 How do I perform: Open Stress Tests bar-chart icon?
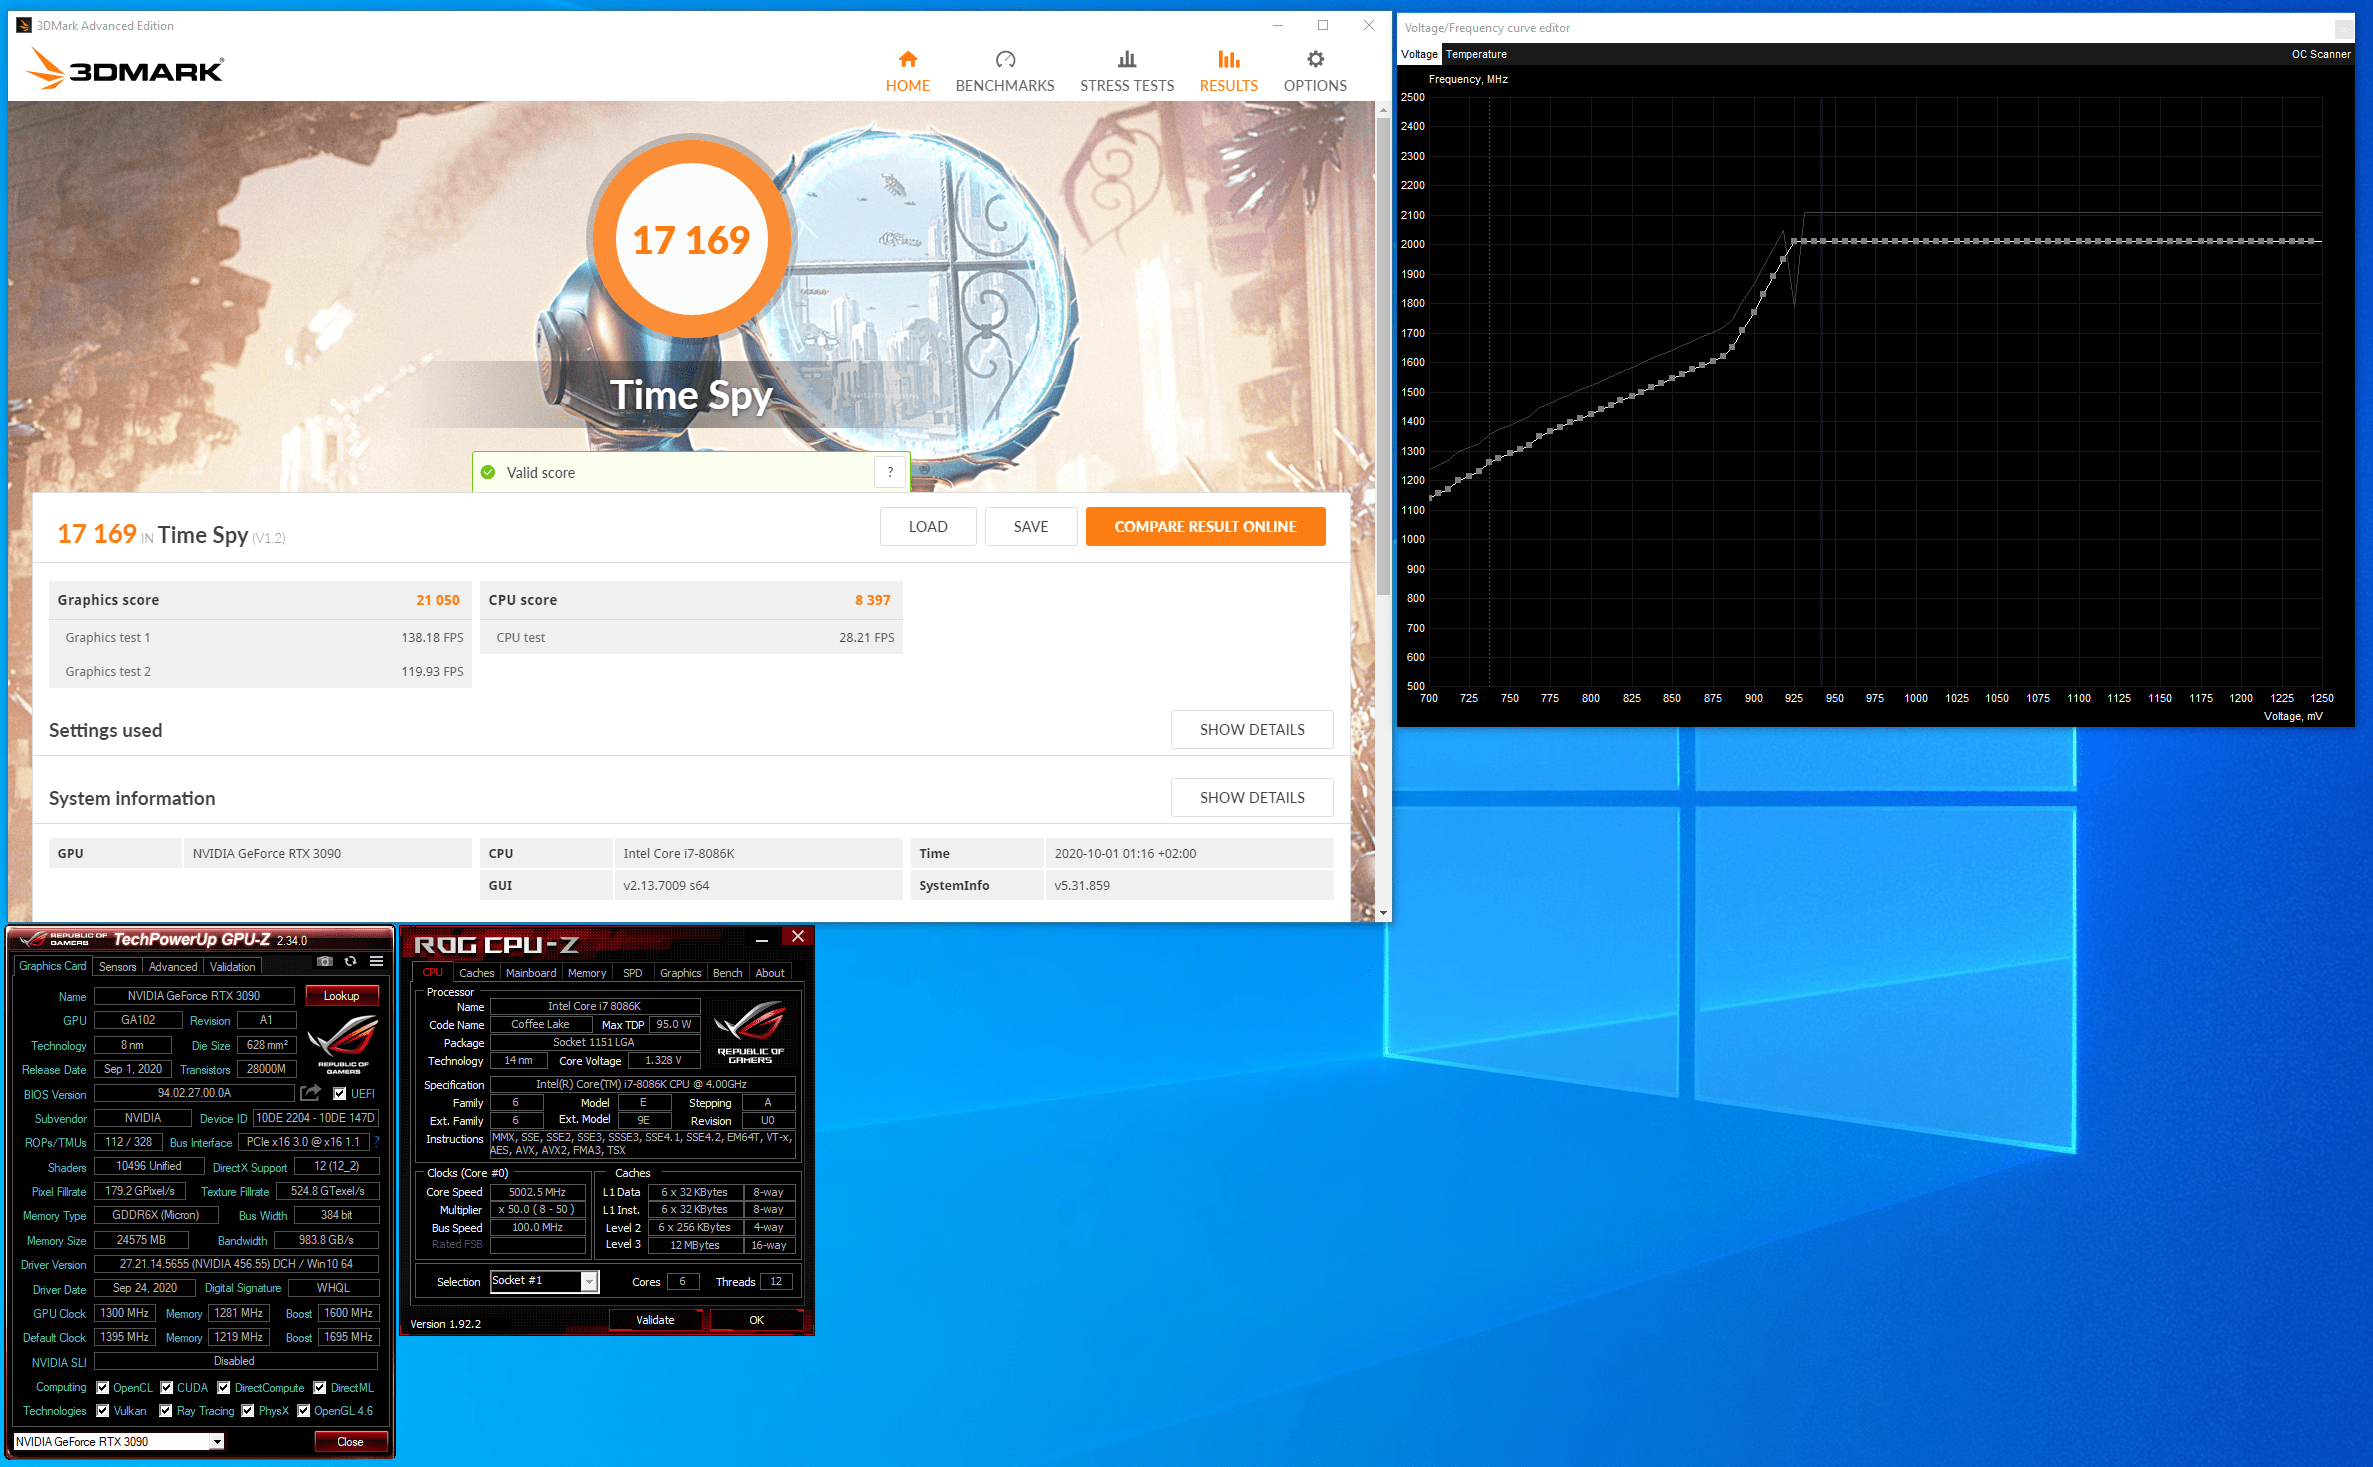point(1127,59)
